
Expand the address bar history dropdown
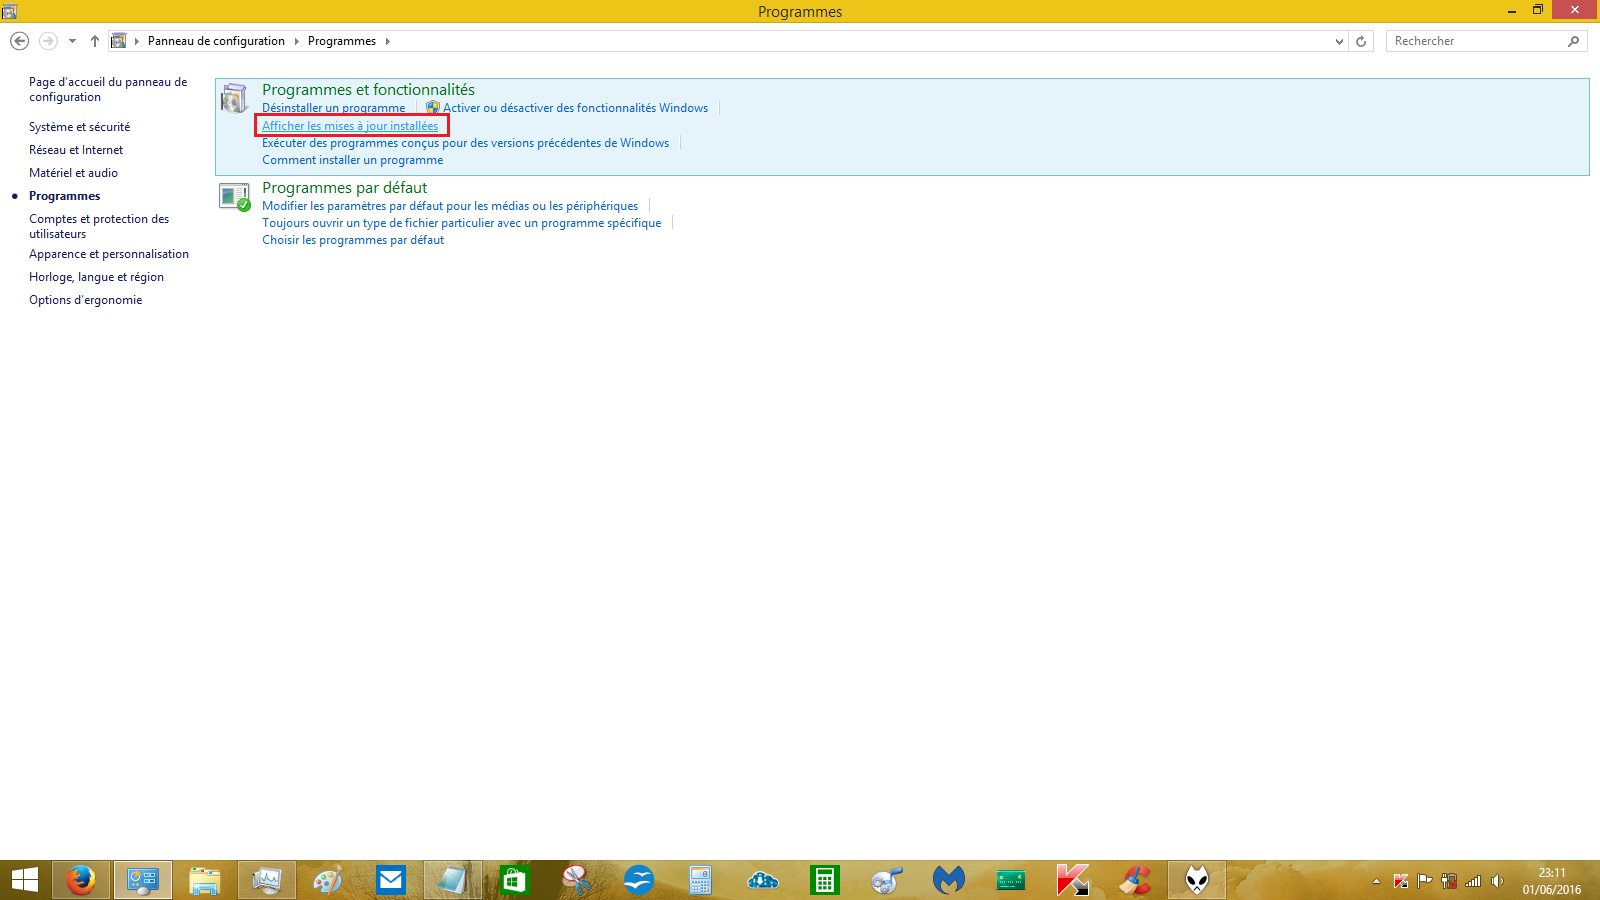pos(1339,41)
